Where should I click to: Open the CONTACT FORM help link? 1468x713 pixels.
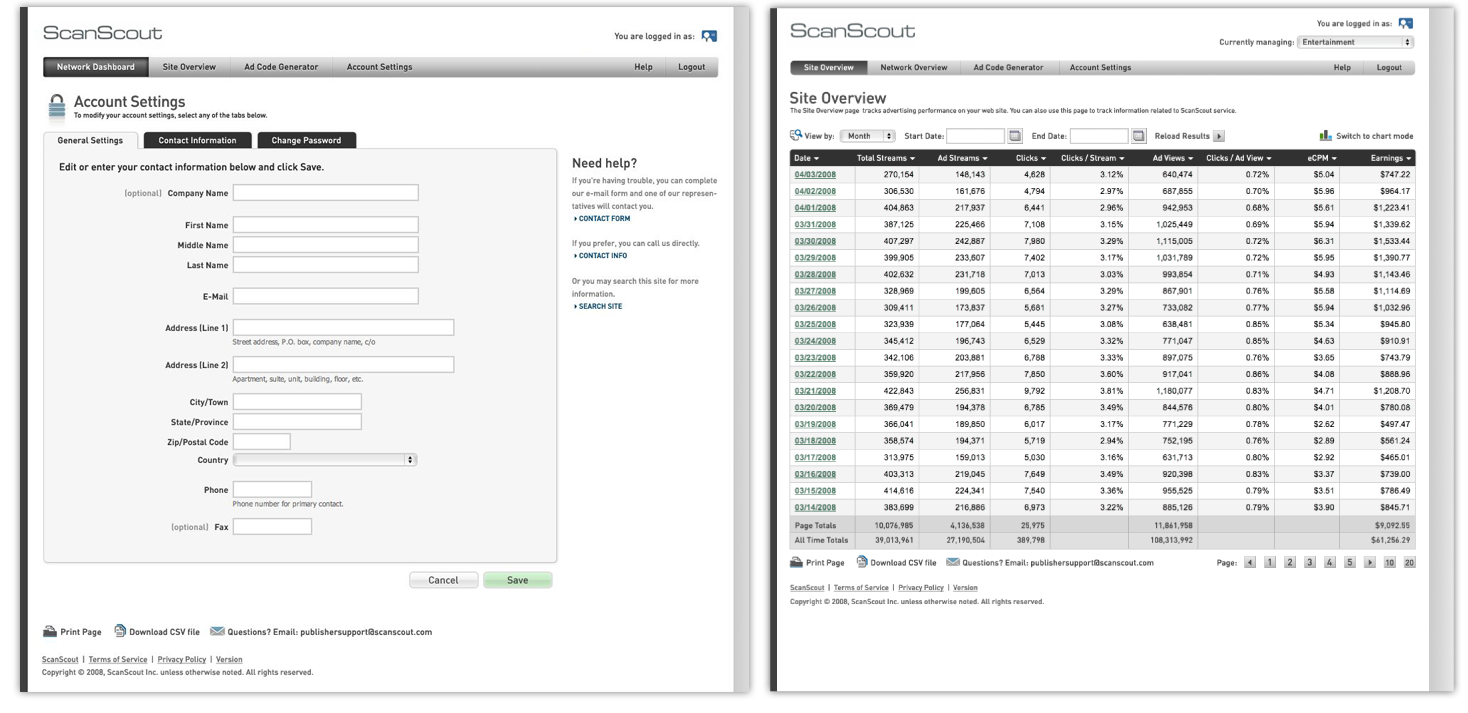tap(603, 218)
